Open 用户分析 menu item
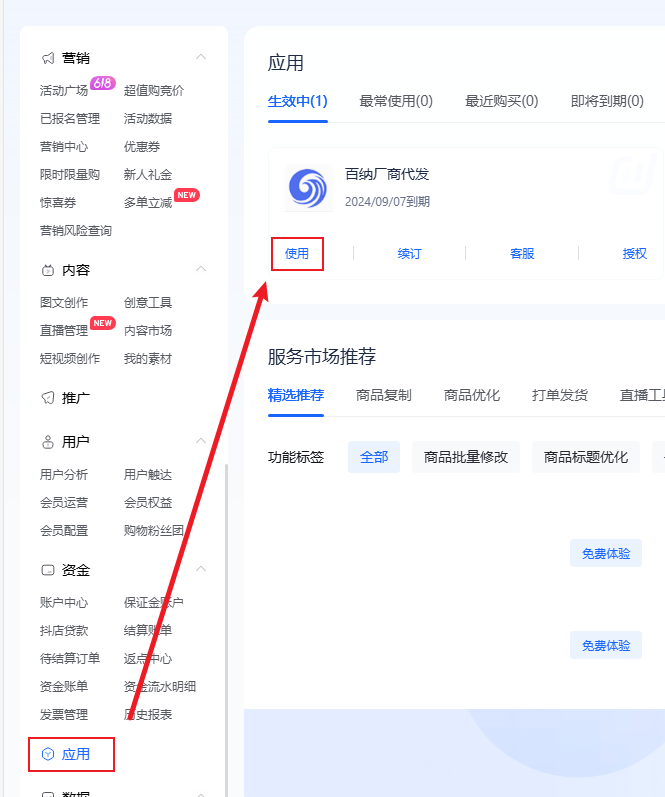 [x=64, y=475]
